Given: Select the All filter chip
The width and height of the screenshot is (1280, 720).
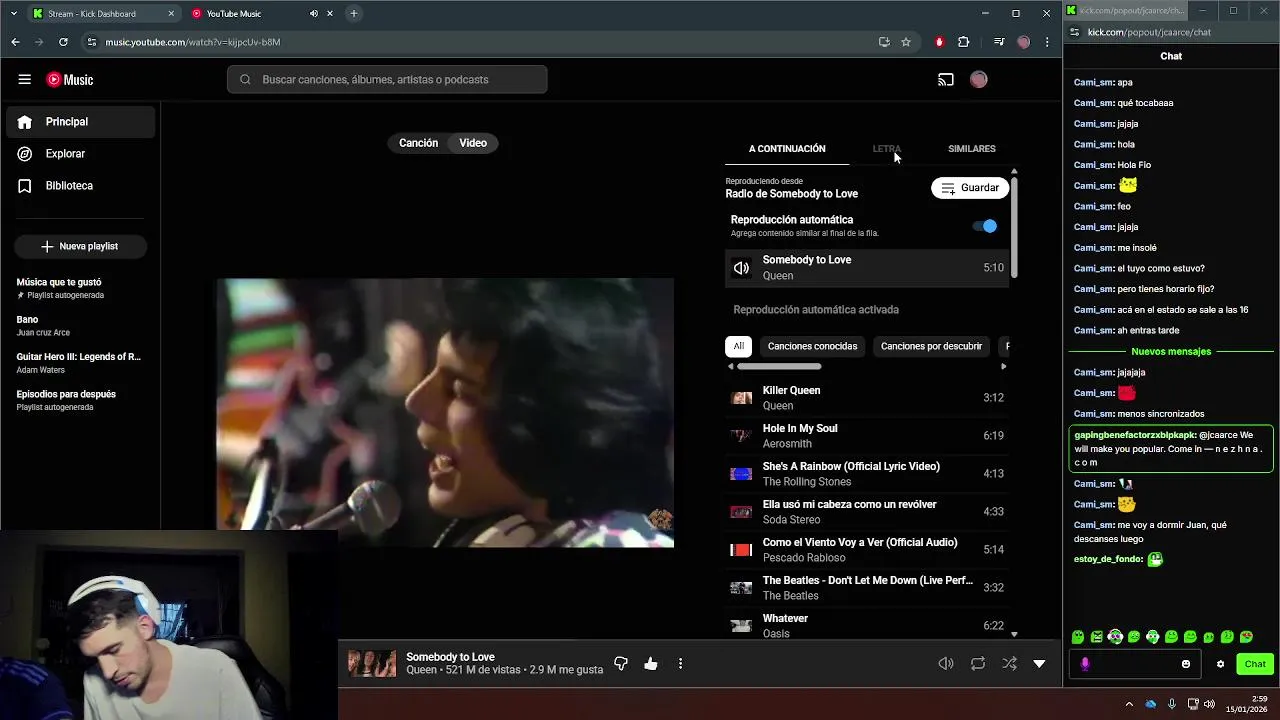Looking at the screenshot, I should [738, 346].
